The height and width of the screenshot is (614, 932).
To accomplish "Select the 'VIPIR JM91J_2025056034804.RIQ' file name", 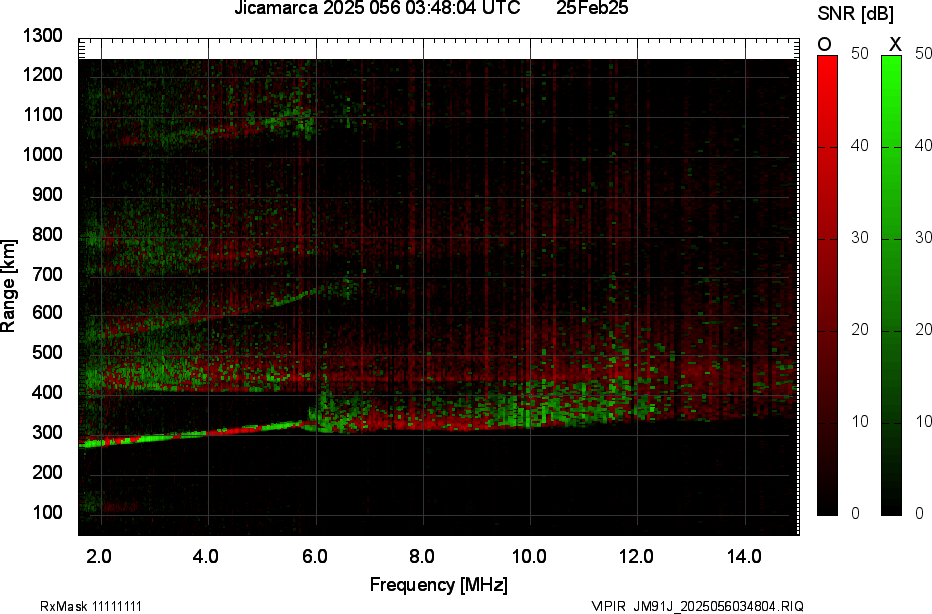I will (698, 606).
